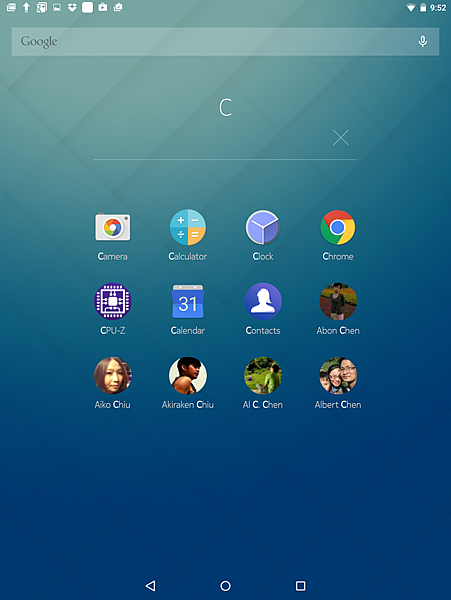Open Abon Chen contact photo
Viewport: 451px width, 600px height.
(338, 302)
